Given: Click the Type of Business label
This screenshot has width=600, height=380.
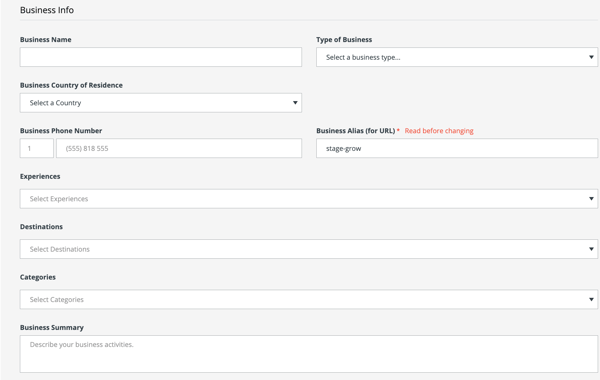Looking at the screenshot, I should click(x=344, y=39).
